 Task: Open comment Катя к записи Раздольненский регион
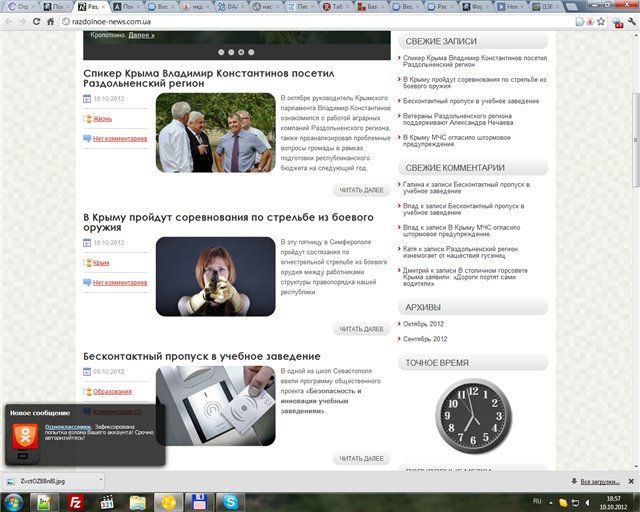click(460, 252)
